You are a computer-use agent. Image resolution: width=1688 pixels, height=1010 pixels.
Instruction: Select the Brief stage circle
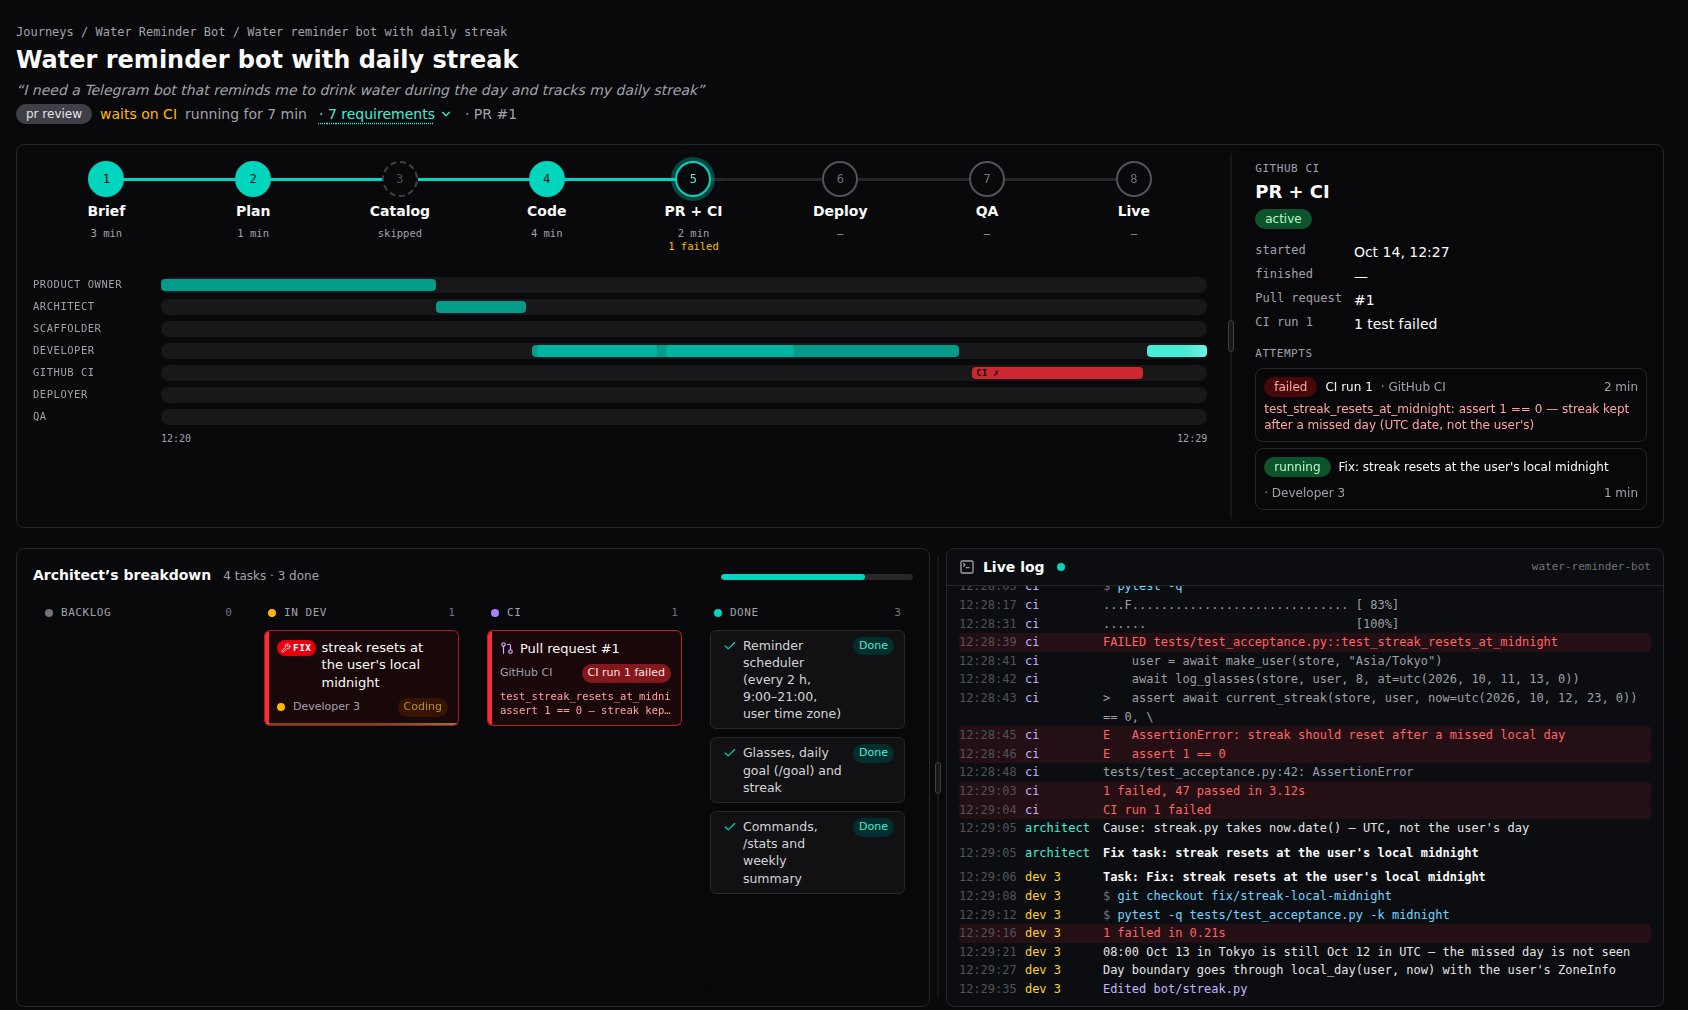coord(106,179)
